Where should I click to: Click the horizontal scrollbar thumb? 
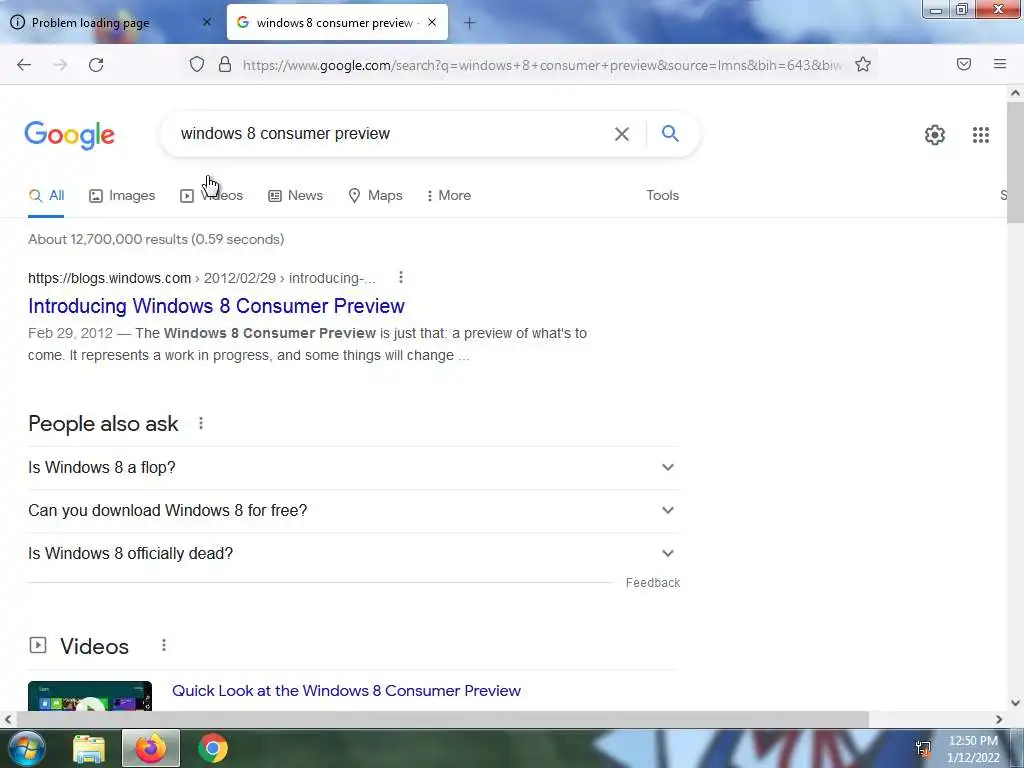443,720
